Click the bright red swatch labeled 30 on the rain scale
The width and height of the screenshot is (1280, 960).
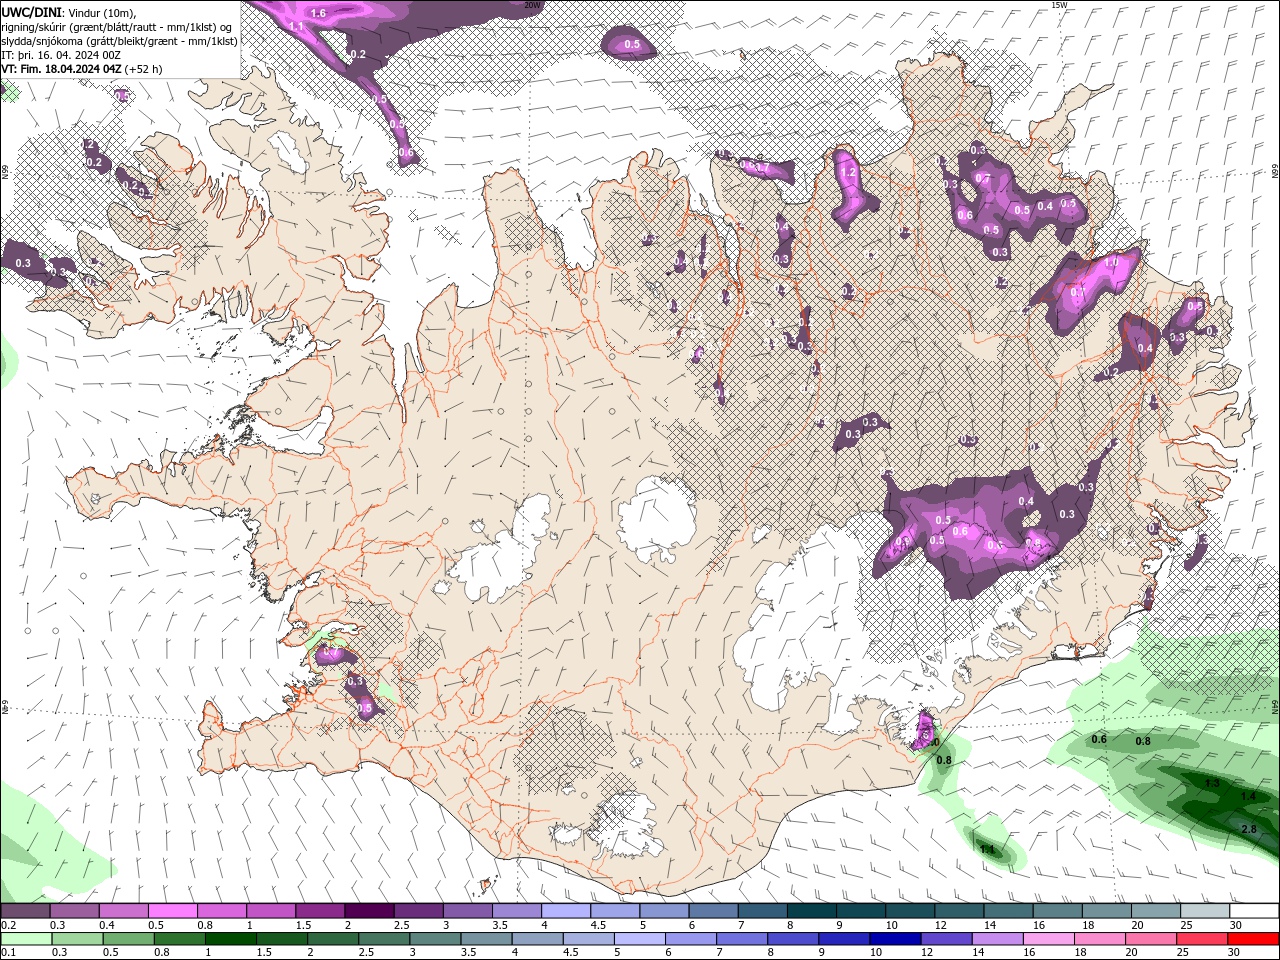coord(1254,939)
